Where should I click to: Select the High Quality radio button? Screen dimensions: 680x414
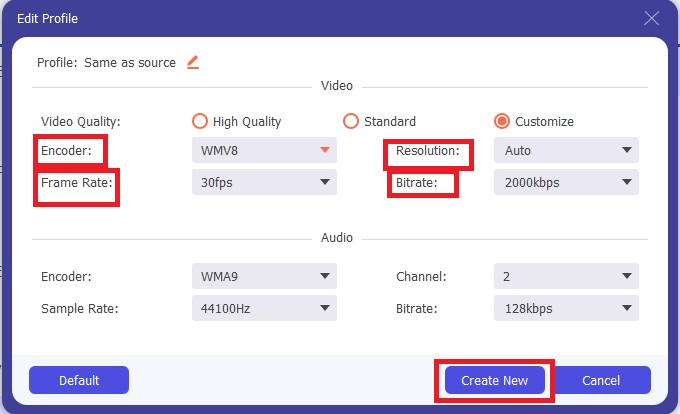tap(200, 121)
